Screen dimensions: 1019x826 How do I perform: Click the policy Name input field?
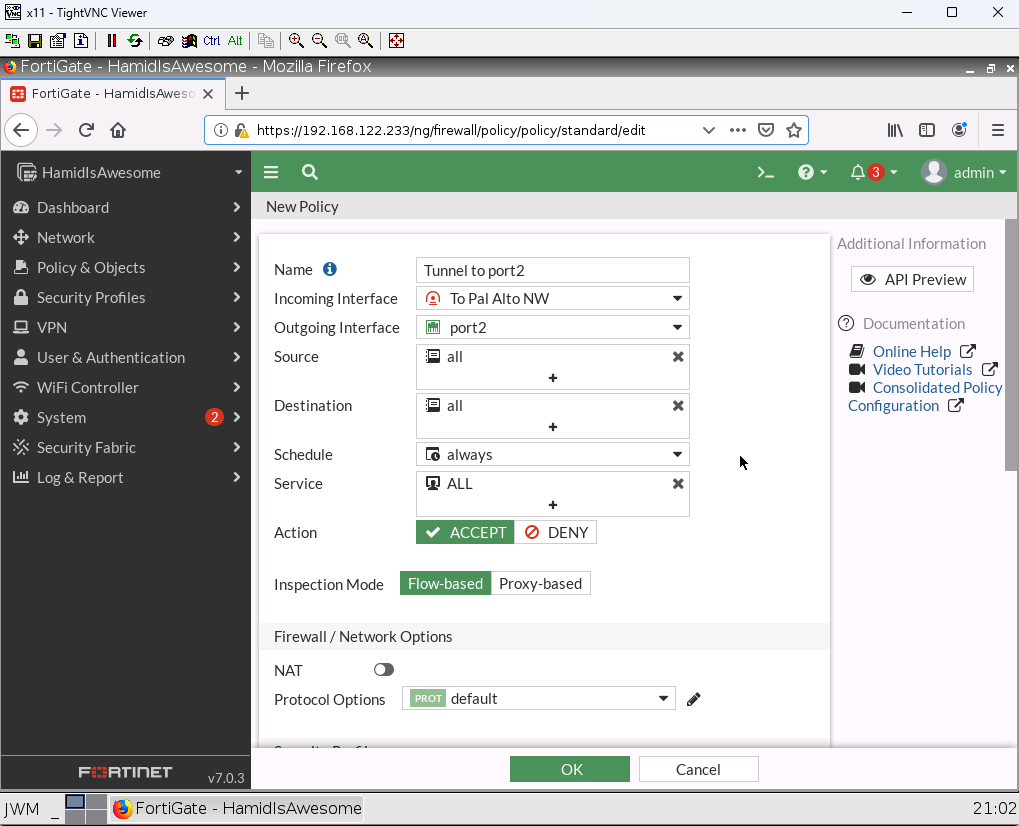click(553, 270)
